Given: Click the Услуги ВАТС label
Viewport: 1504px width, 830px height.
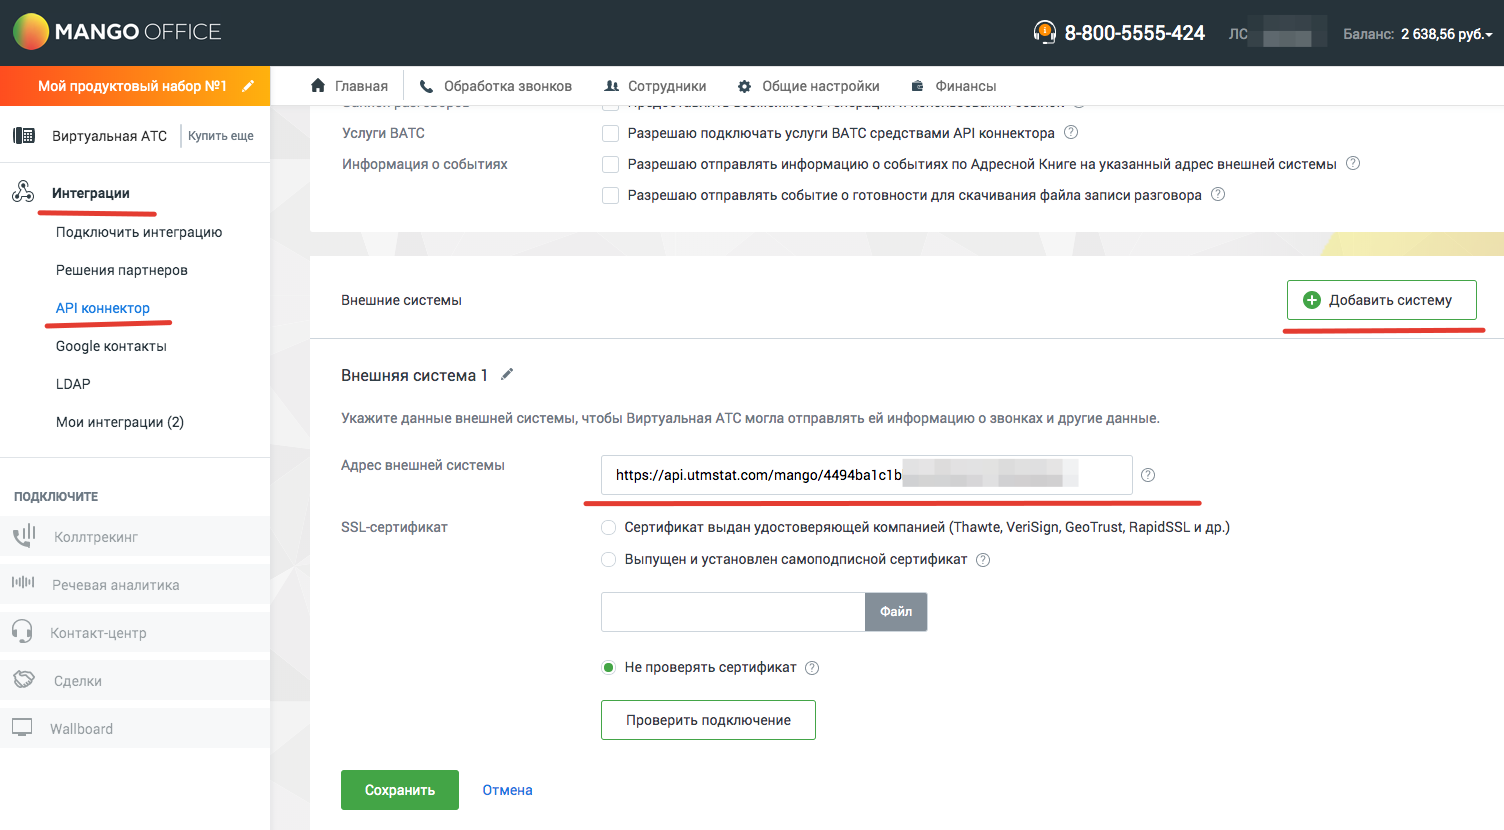Looking at the screenshot, I should (383, 133).
